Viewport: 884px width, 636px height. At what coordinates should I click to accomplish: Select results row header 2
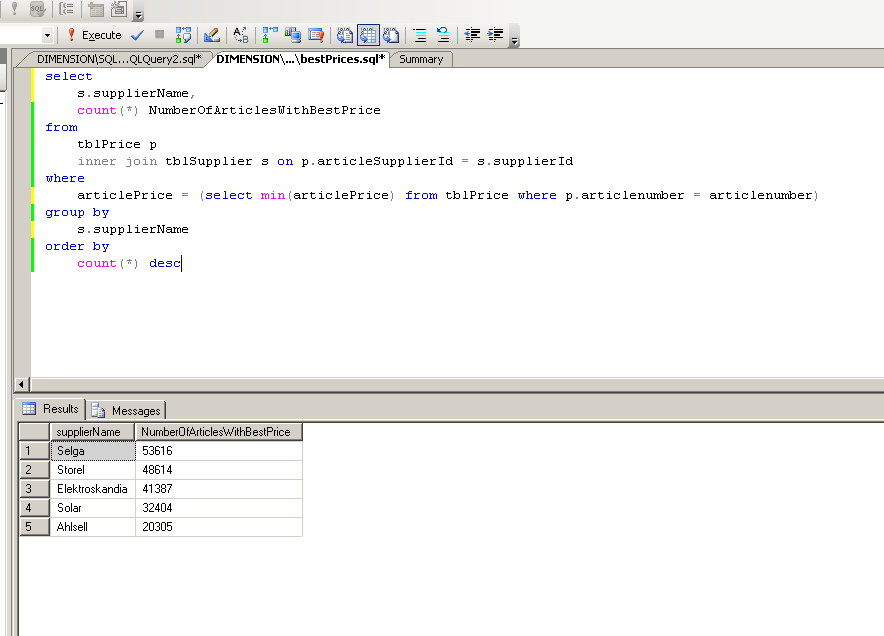click(x=34, y=470)
